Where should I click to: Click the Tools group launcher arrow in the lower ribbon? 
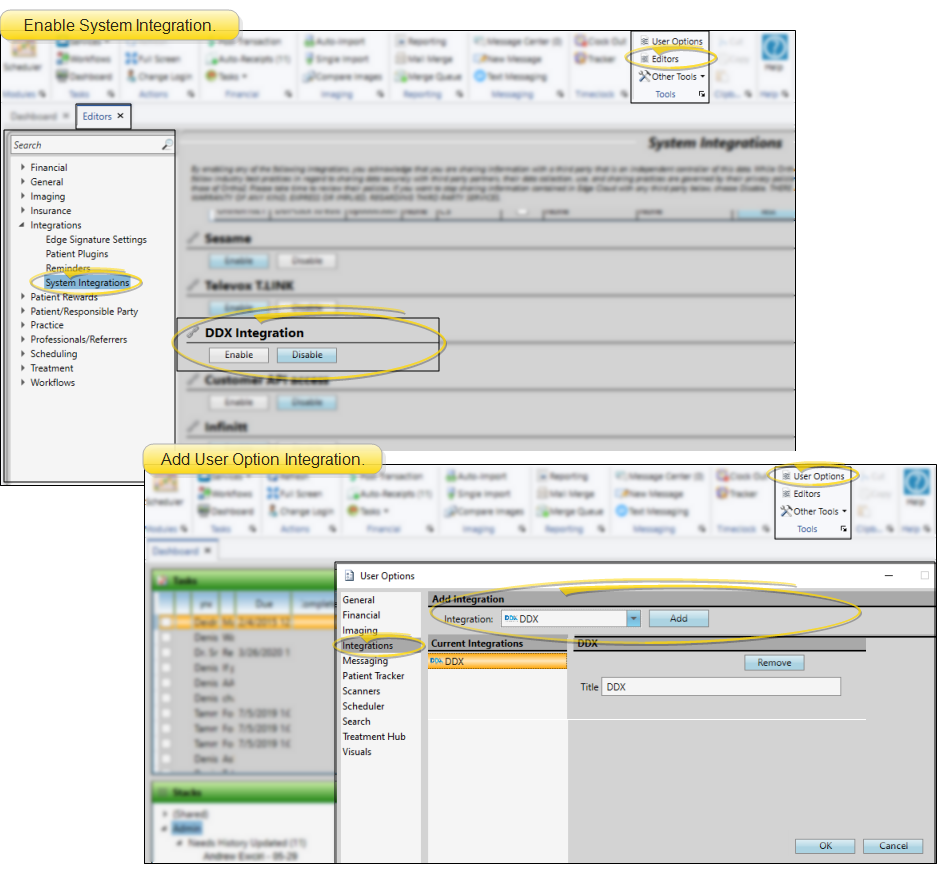(843, 529)
